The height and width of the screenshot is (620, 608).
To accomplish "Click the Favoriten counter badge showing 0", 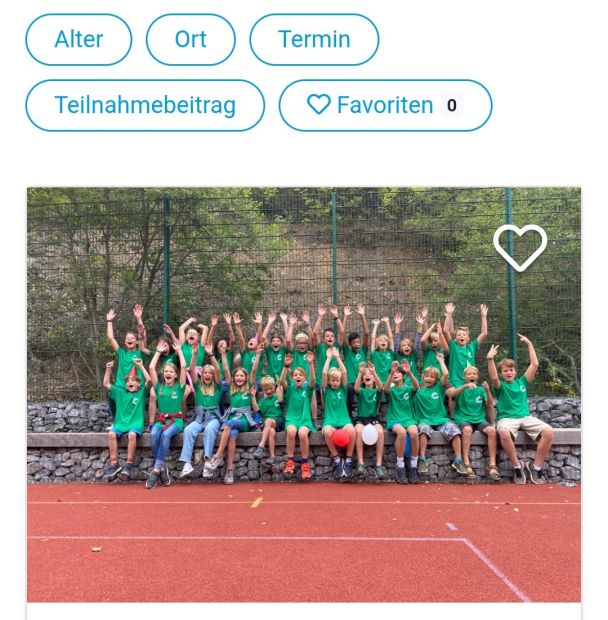I will 451,106.
